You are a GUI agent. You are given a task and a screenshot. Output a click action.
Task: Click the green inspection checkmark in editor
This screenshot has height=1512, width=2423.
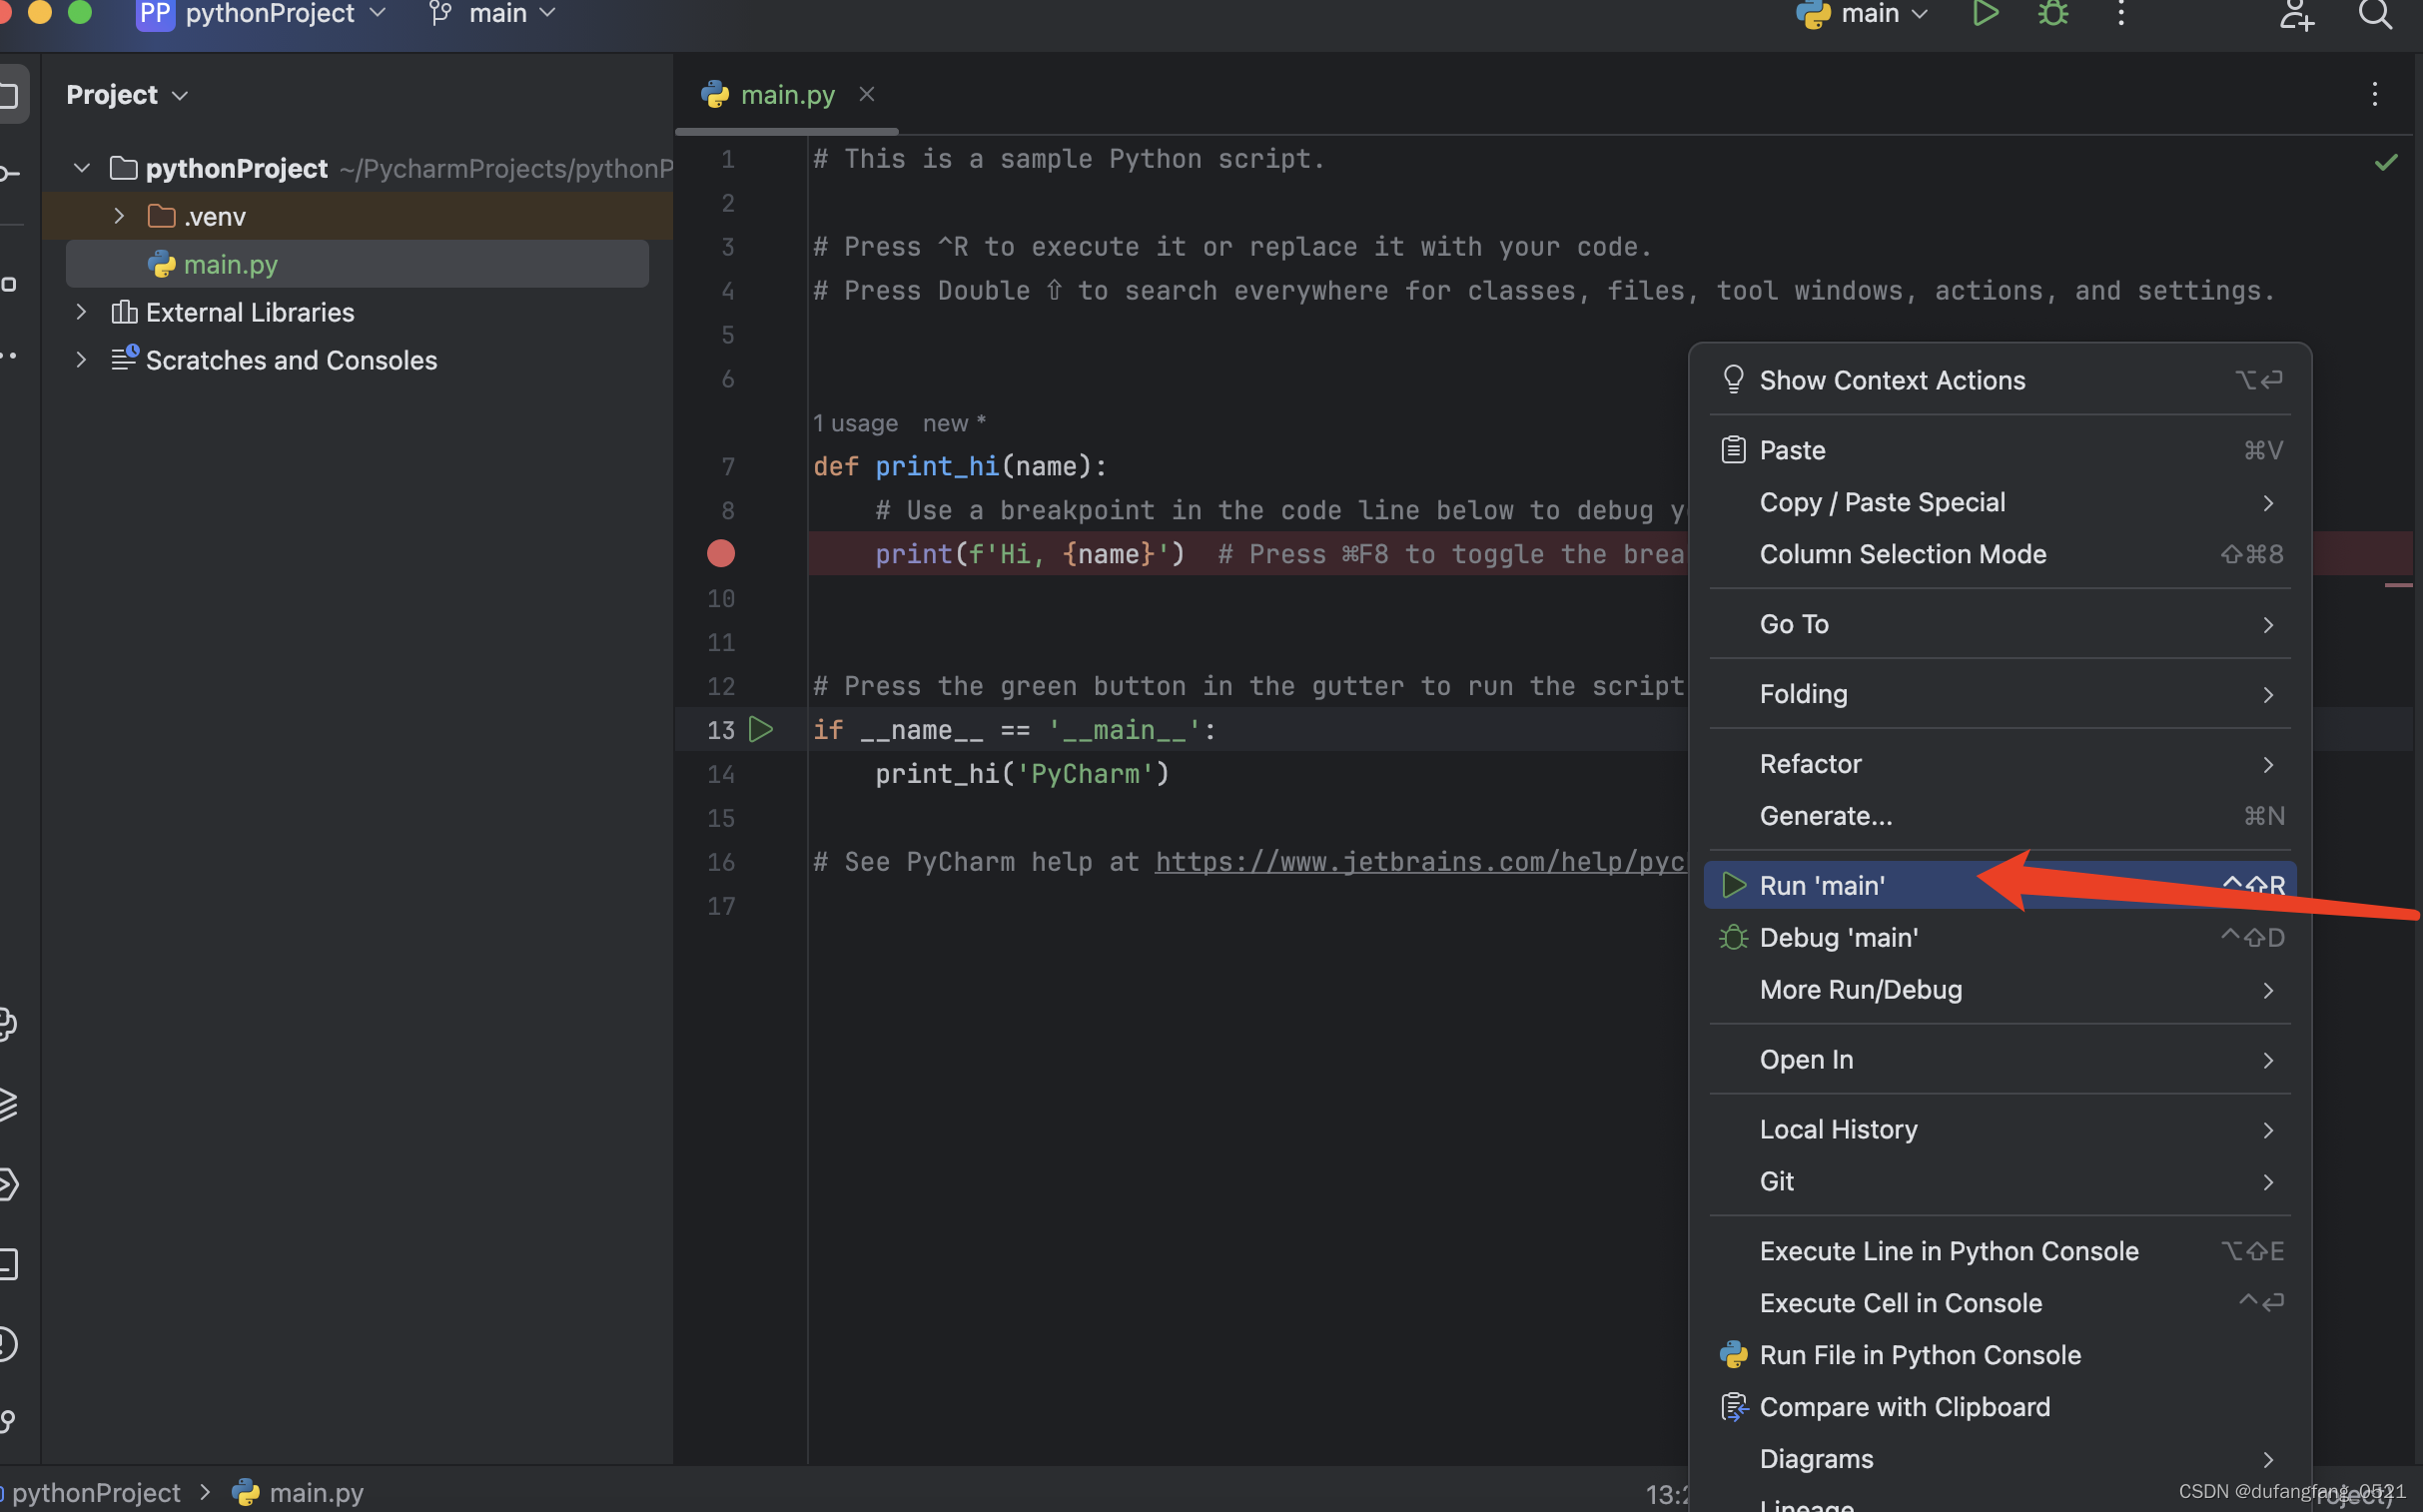pos(2385,162)
